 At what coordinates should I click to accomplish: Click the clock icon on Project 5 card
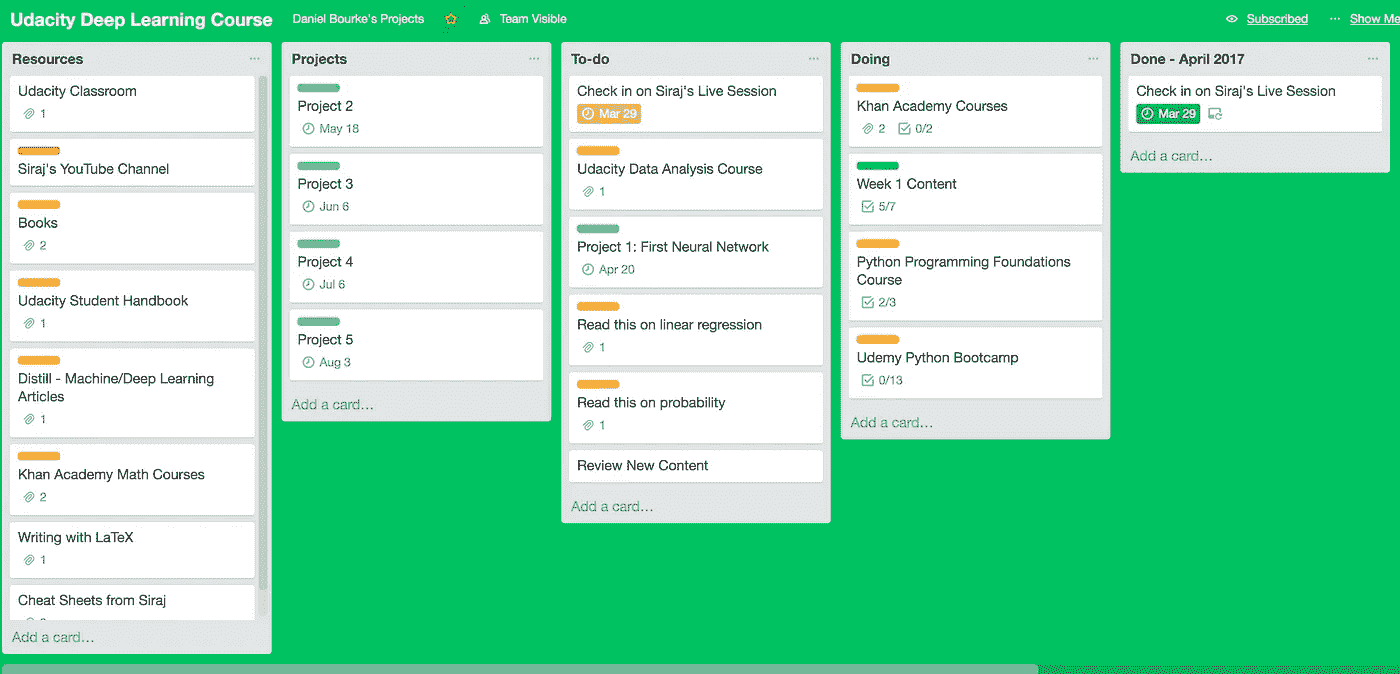point(308,363)
